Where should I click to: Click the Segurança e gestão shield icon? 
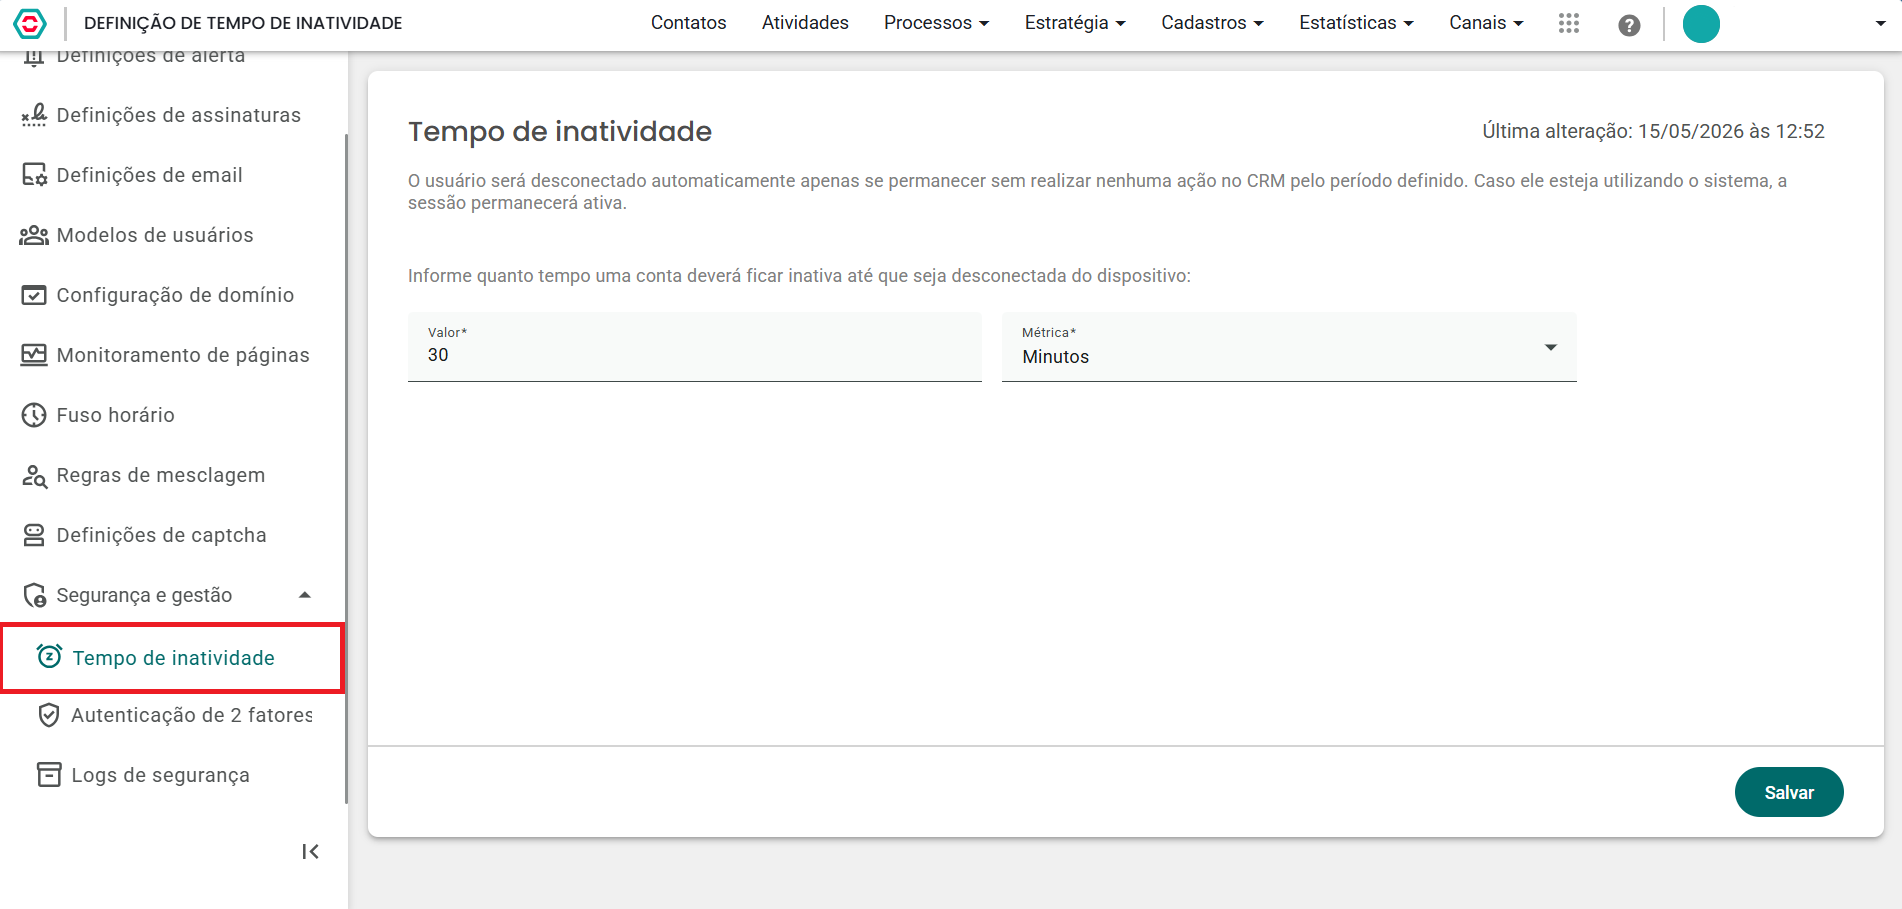(34, 596)
